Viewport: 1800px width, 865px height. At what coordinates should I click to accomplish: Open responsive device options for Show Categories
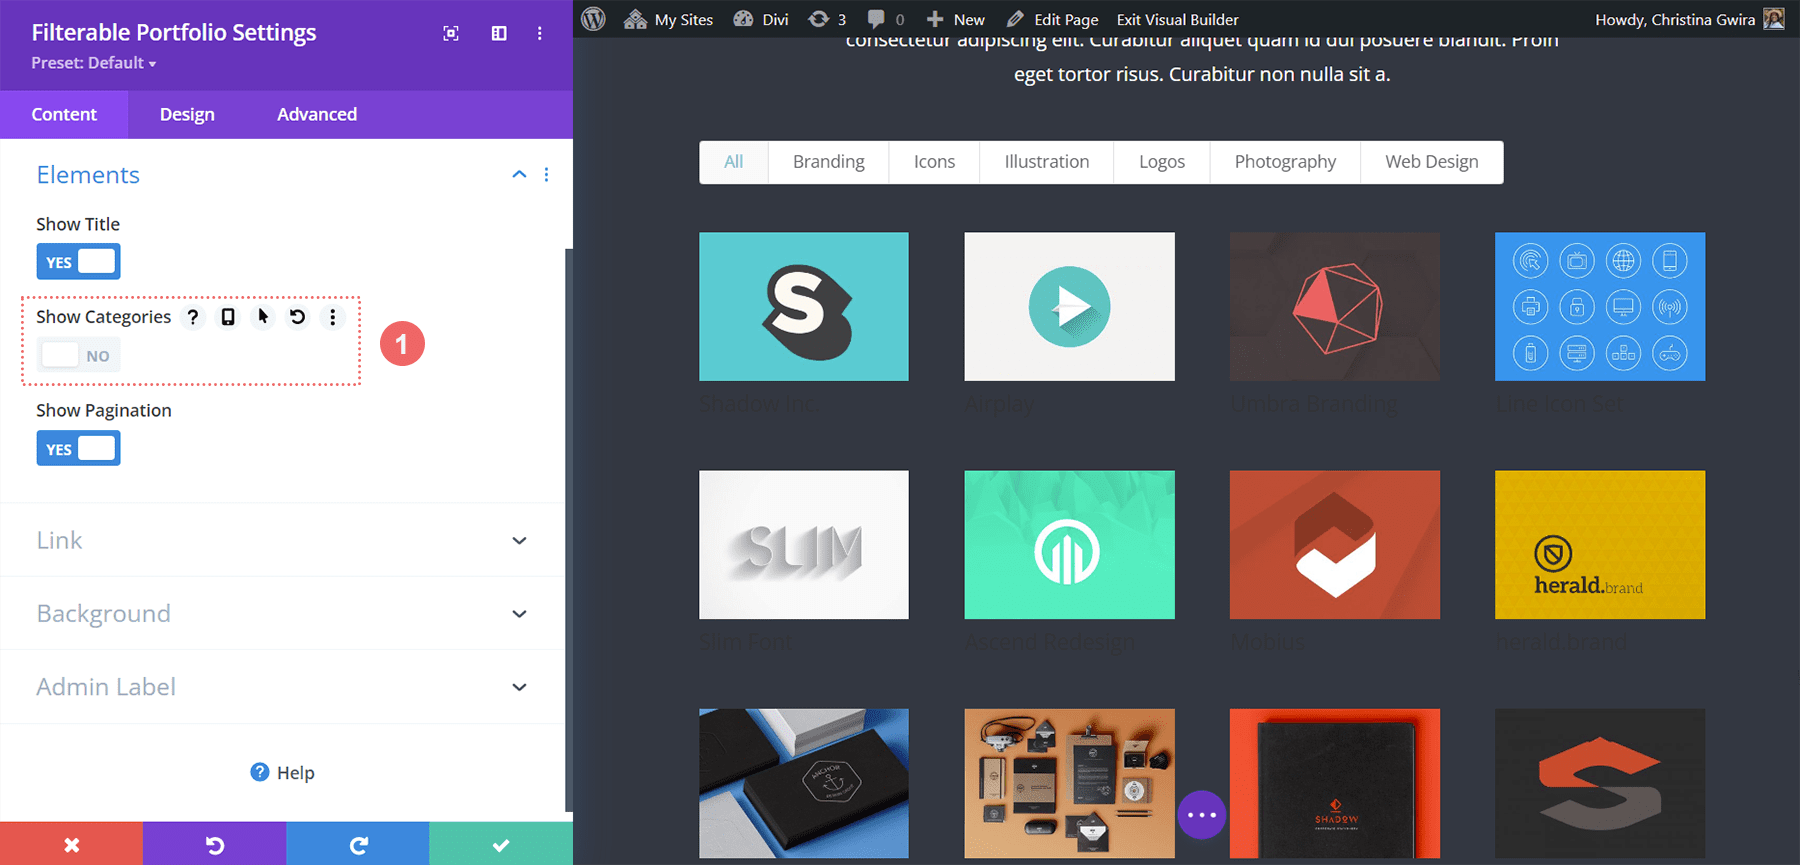click(228, 317)
